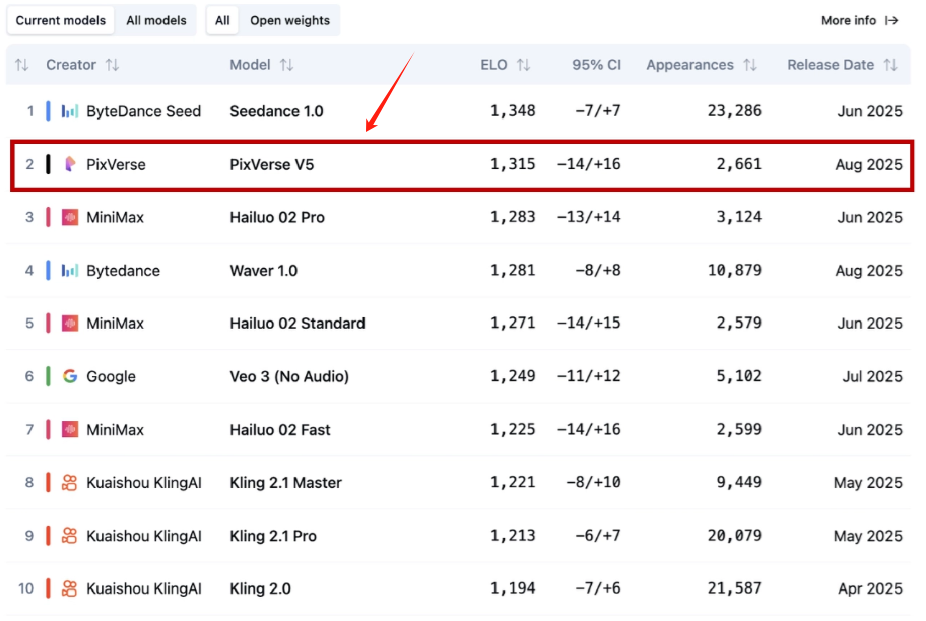The width and height of the screenshot is (926, 621).
Task: Click release date Apr 2025
Action: [x=870, y=589]
